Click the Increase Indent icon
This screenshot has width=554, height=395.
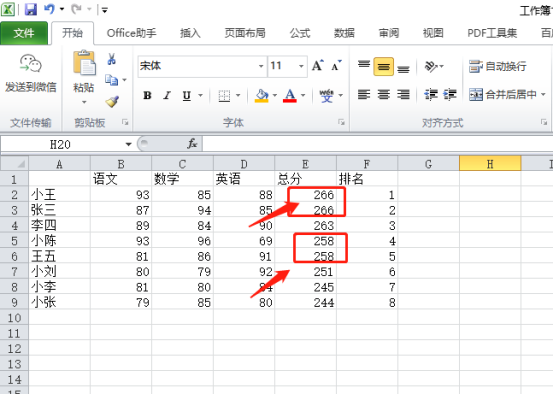(x=450, y=95)
